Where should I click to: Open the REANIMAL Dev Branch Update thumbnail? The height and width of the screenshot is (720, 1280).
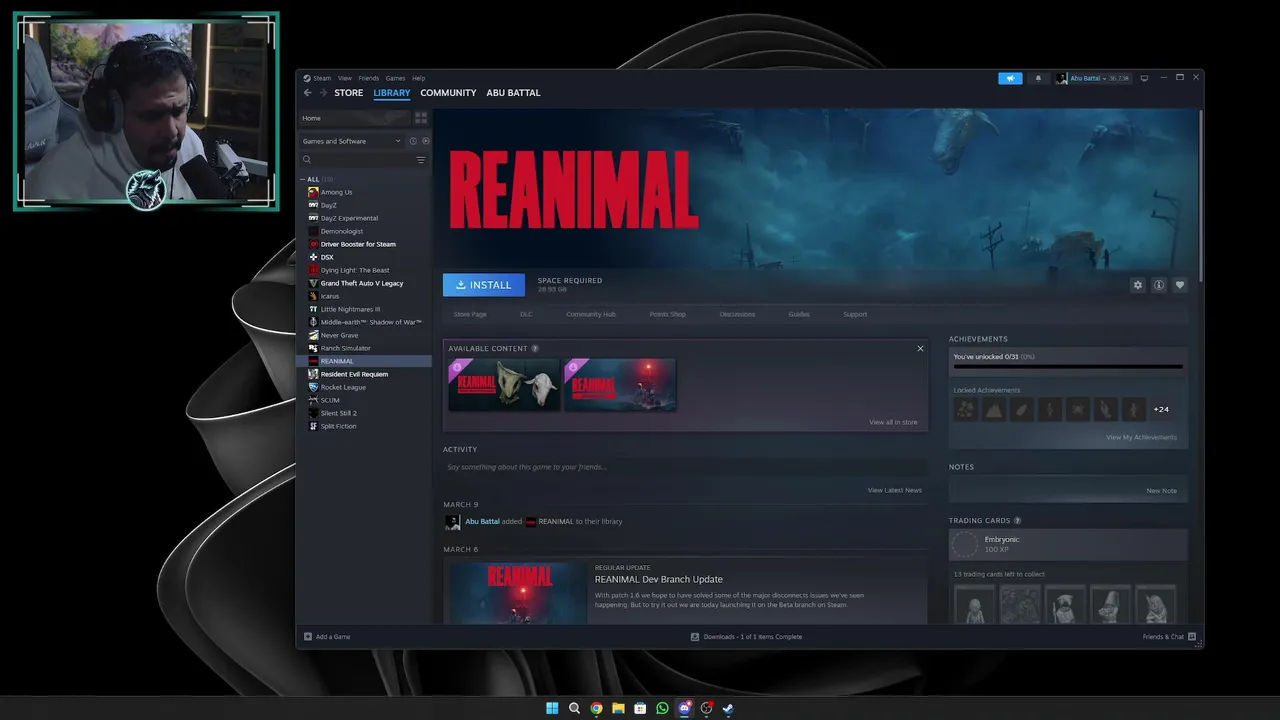(x=518, y=593)
